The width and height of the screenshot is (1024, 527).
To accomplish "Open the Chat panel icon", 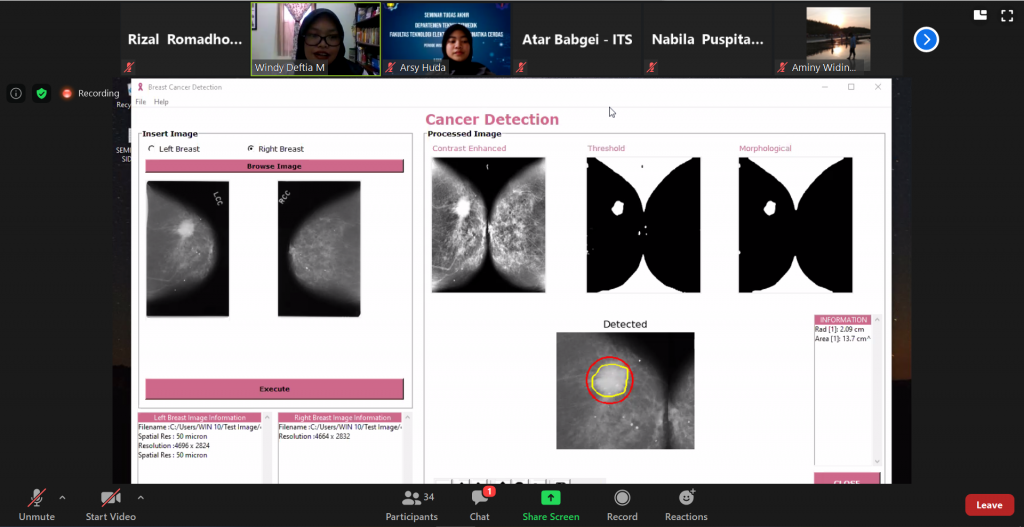I will point(479,498).
